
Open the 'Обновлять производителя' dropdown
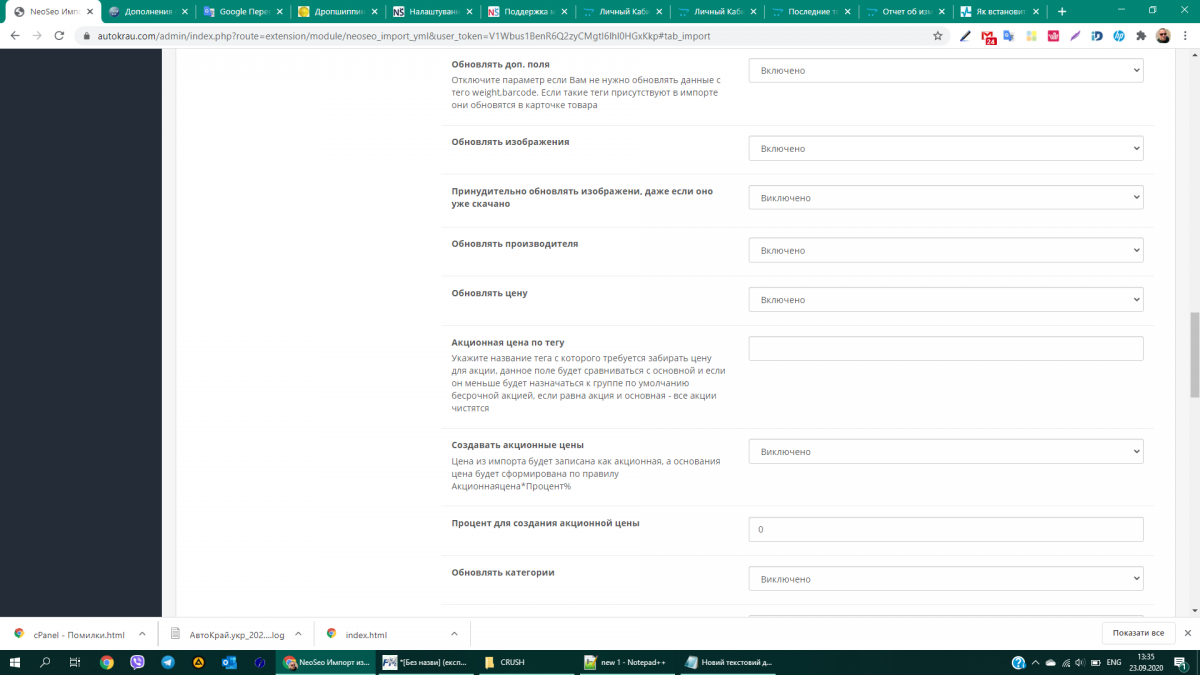[946, 250]
